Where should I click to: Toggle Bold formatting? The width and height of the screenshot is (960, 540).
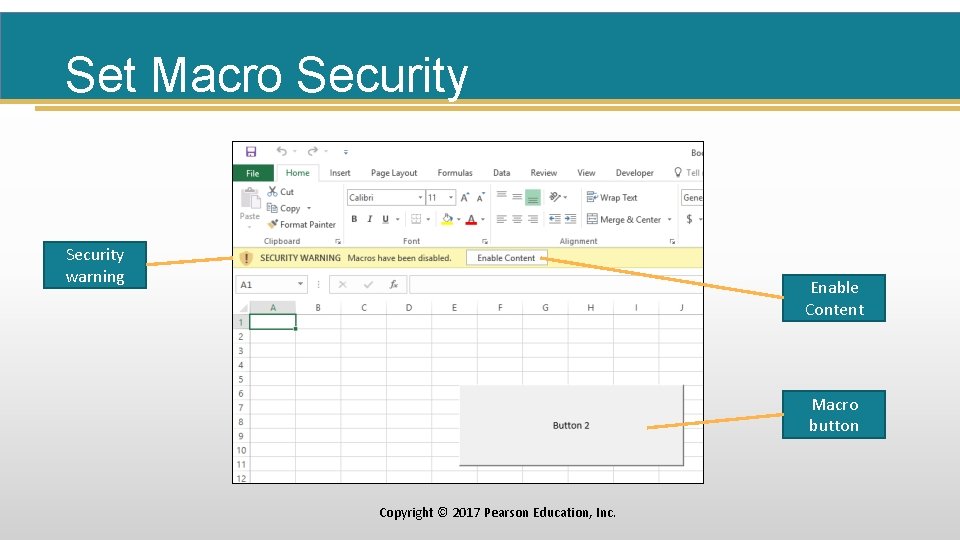[x=354, y=219]
